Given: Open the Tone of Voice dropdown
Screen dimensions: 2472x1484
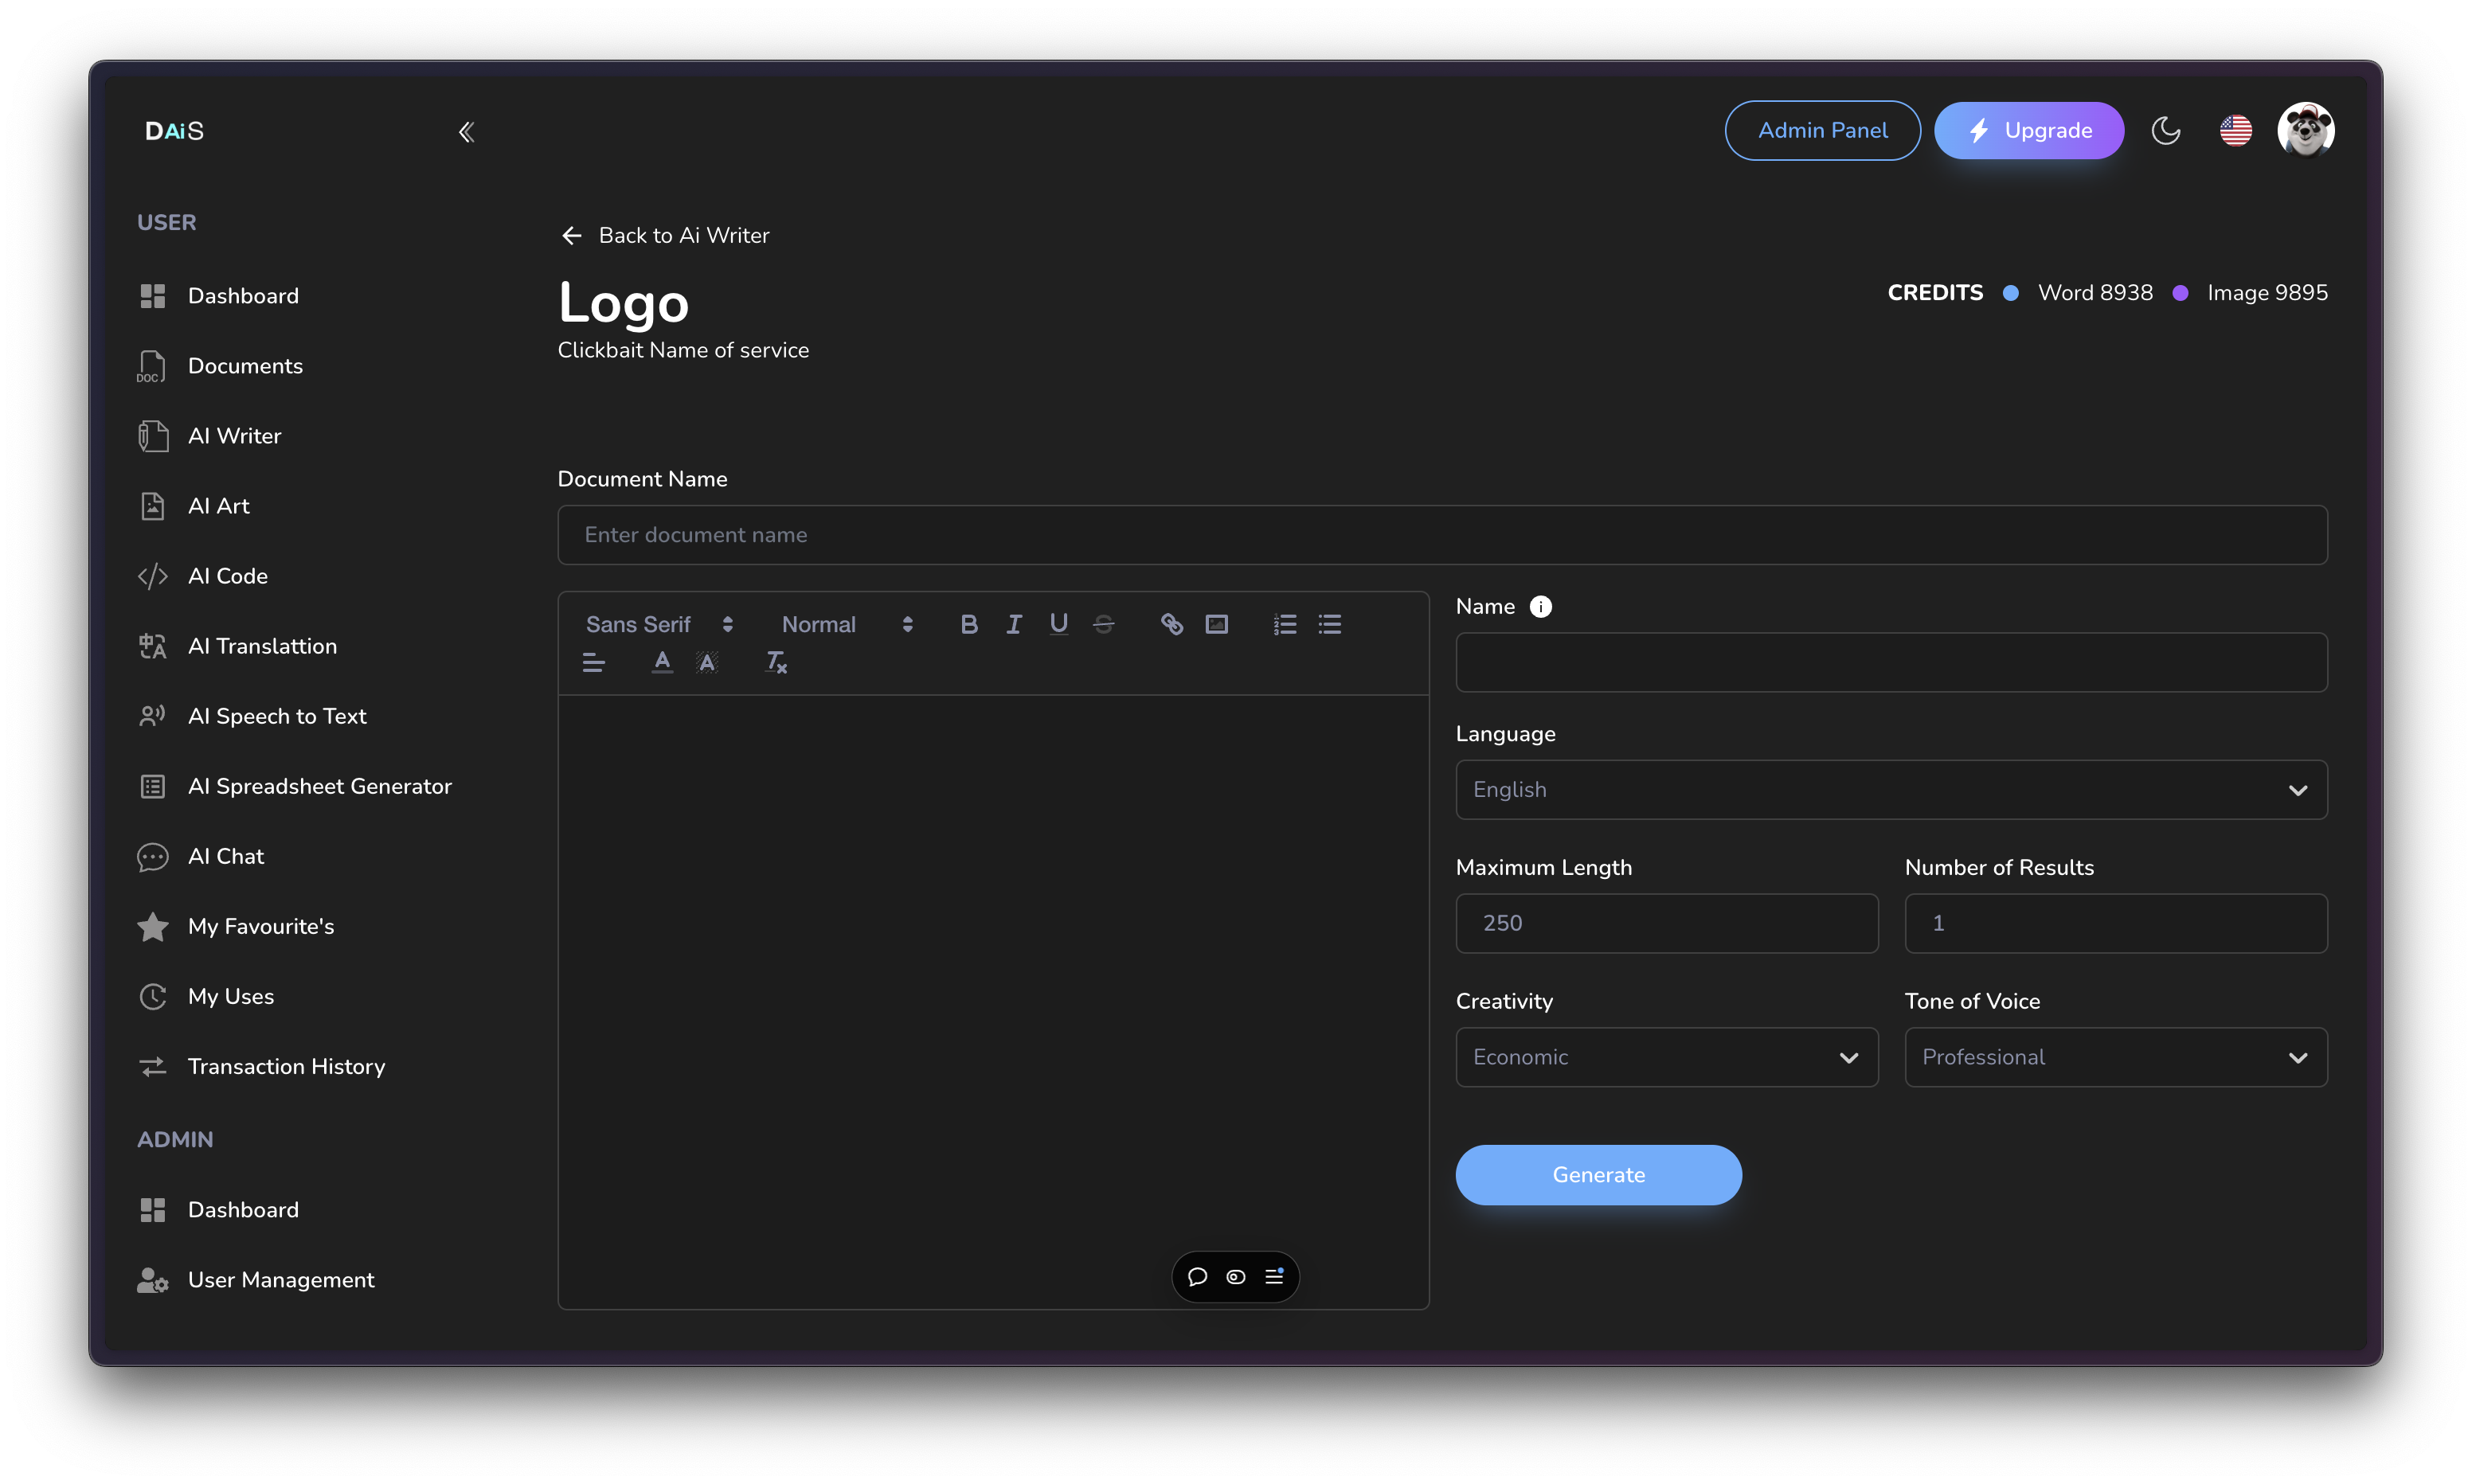Looking at the screenshot, I should [2115, 1057].
